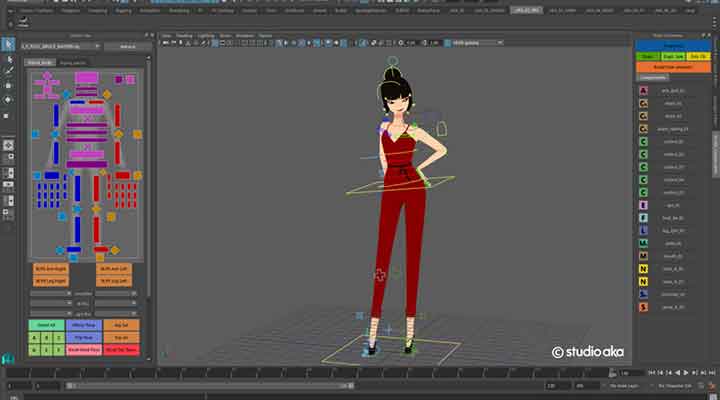The image size is (720, 400).
Task: Select the arrow Select tool in left toolbox
Action: pyautogui.click(x=7, y=44)
